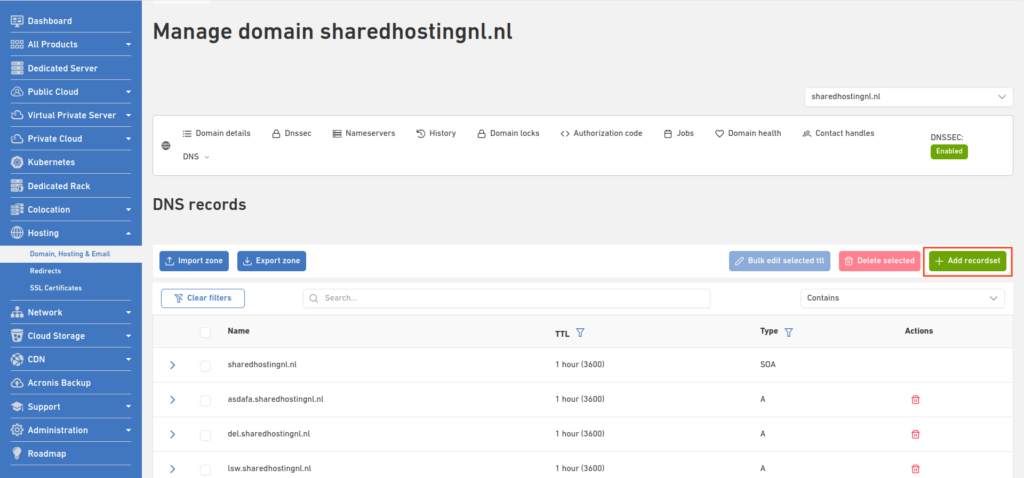Open the Contains filter mode dropdown
The height and width of the screenshot is (478, 1024).
pyautogui.click(x=902, y=298)
